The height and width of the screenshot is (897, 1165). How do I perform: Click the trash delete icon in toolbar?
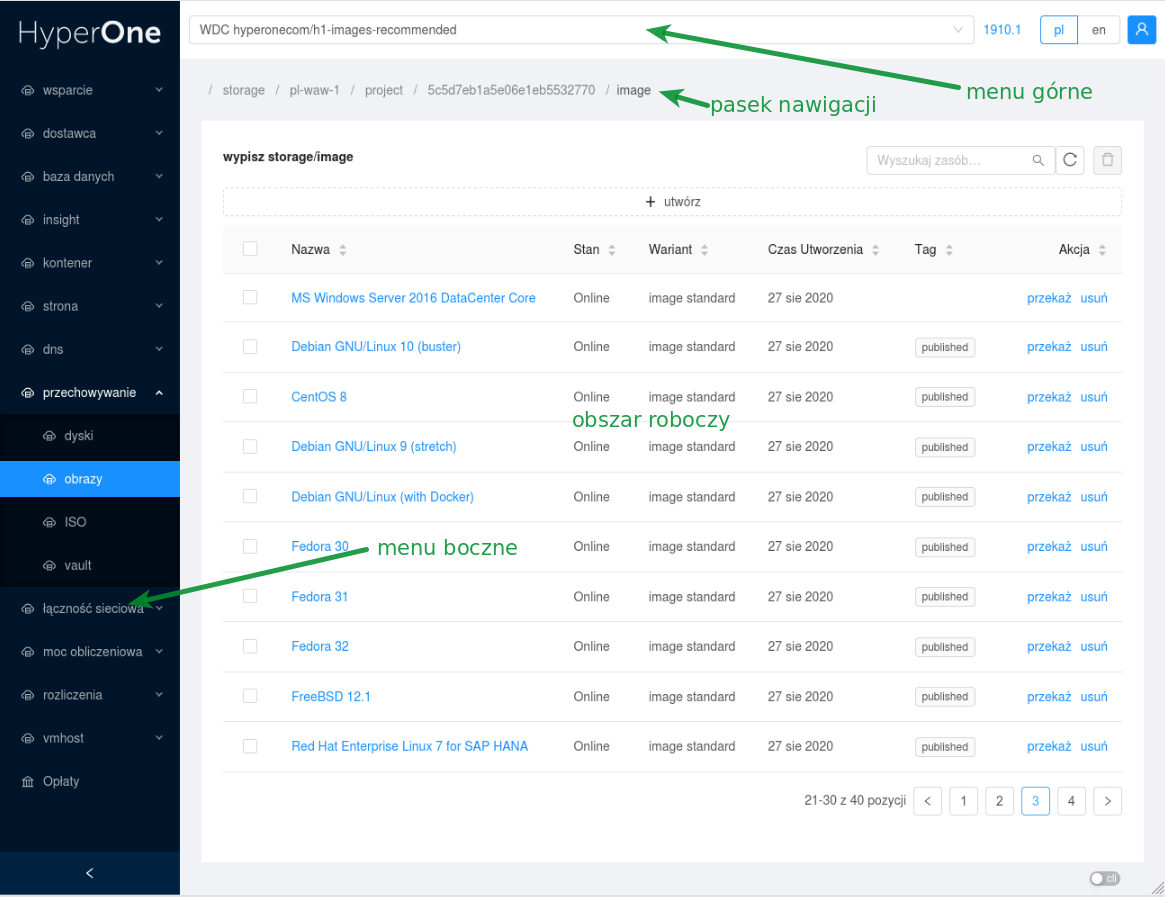coord(1107,160)
